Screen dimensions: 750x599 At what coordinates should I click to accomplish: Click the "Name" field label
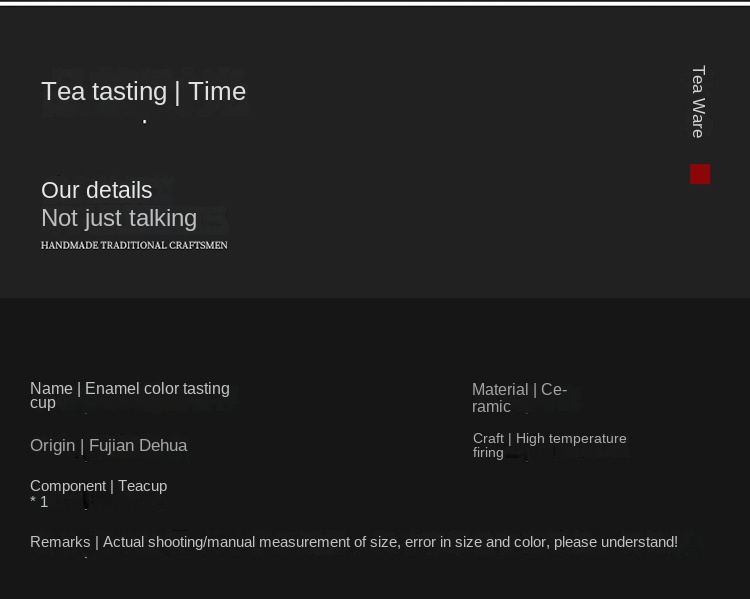coord(51,388)
